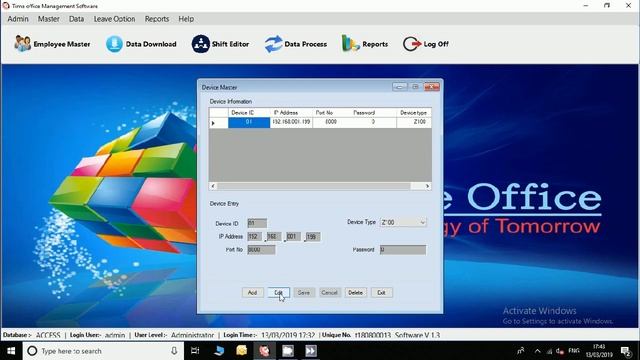Click the last IP Address octet field 199
Screen dimensions: 640x360
[313, 236]
